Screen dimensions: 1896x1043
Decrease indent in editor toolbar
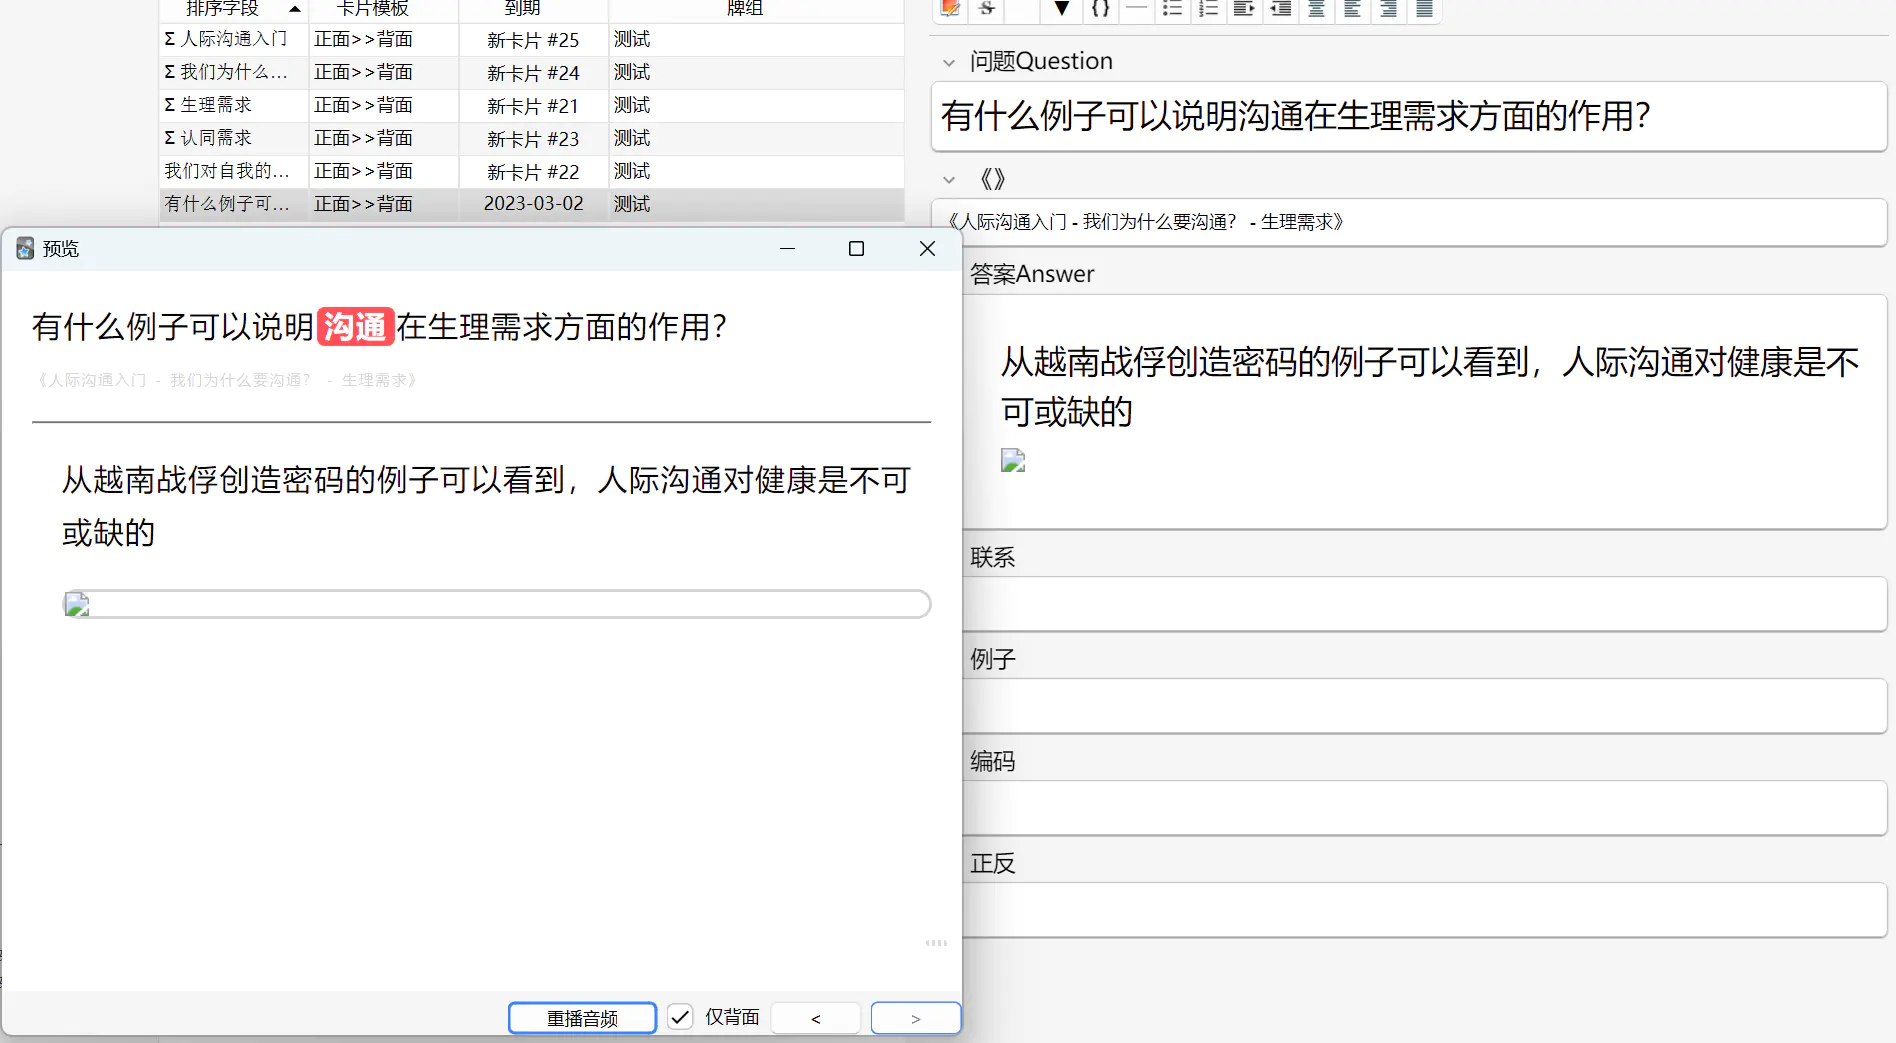[x=1280, y=9]
